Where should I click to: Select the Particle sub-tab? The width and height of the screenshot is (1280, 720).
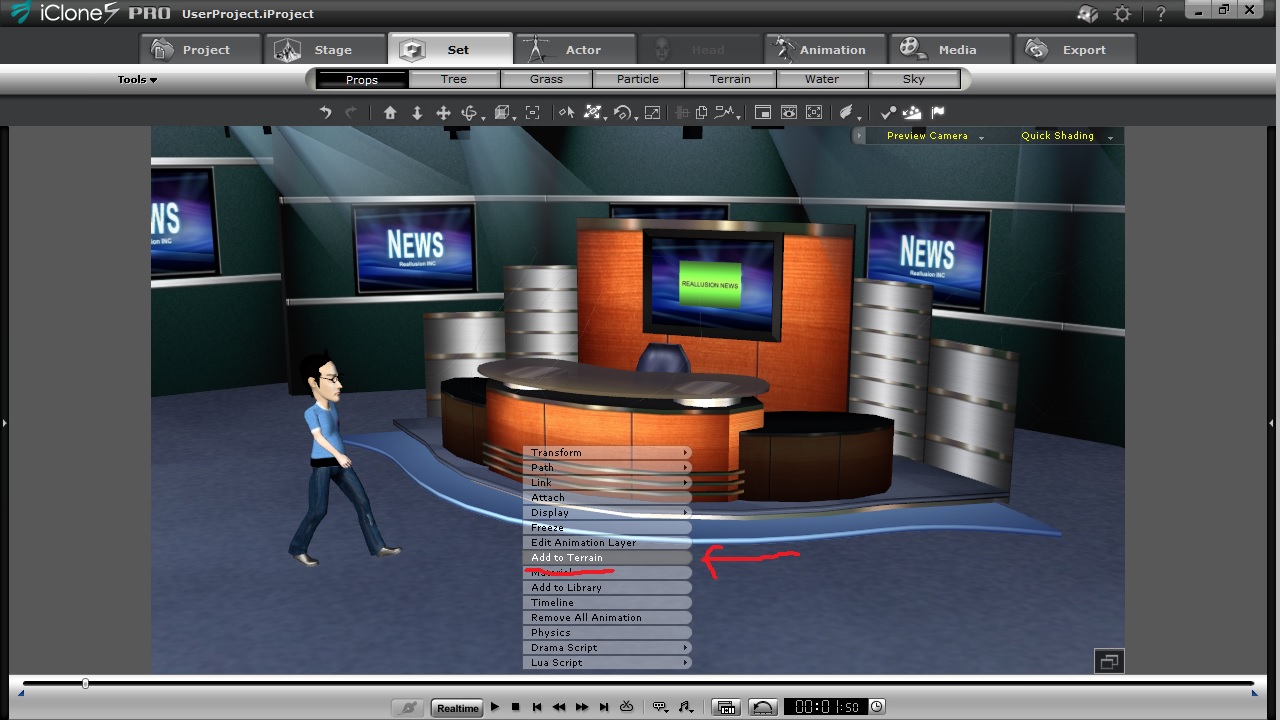pos(638,79)
